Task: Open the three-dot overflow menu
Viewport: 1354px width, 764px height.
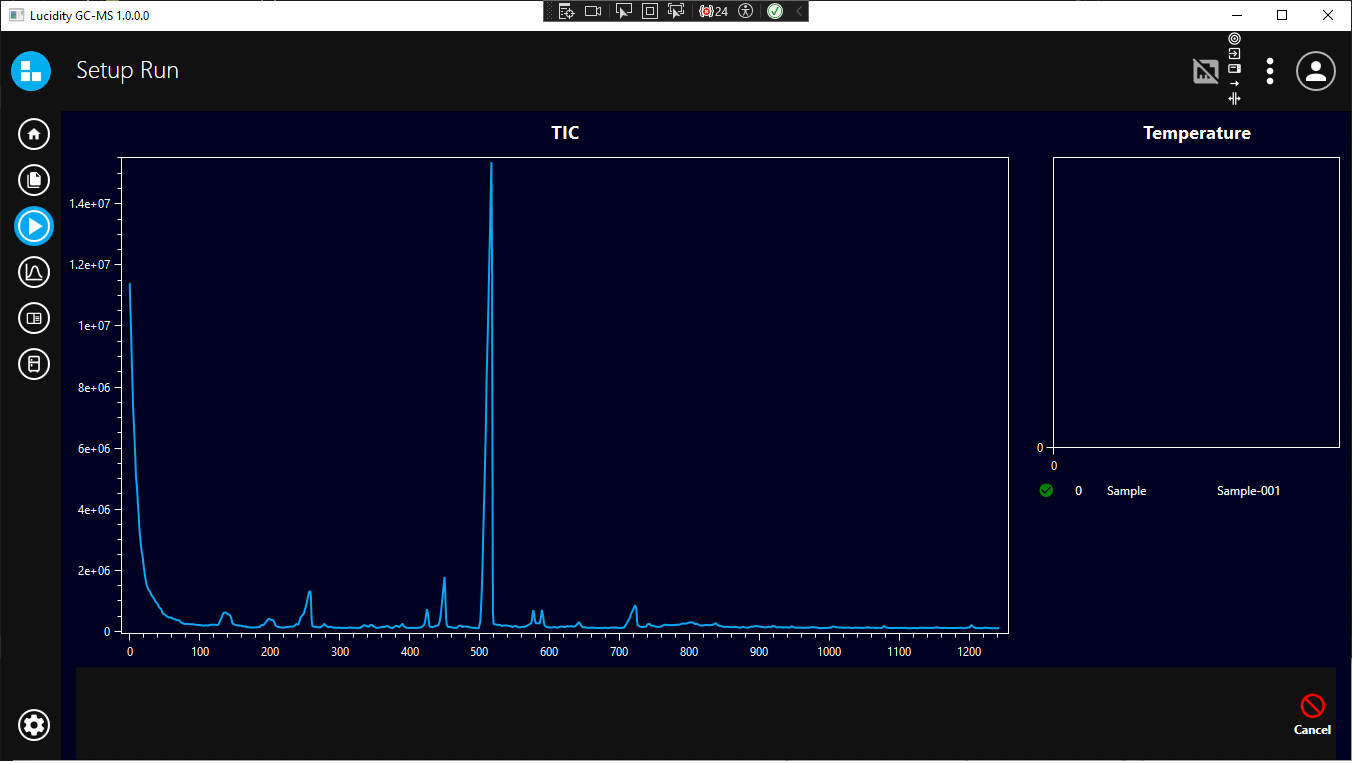Action: click(x=1270, y=71)
